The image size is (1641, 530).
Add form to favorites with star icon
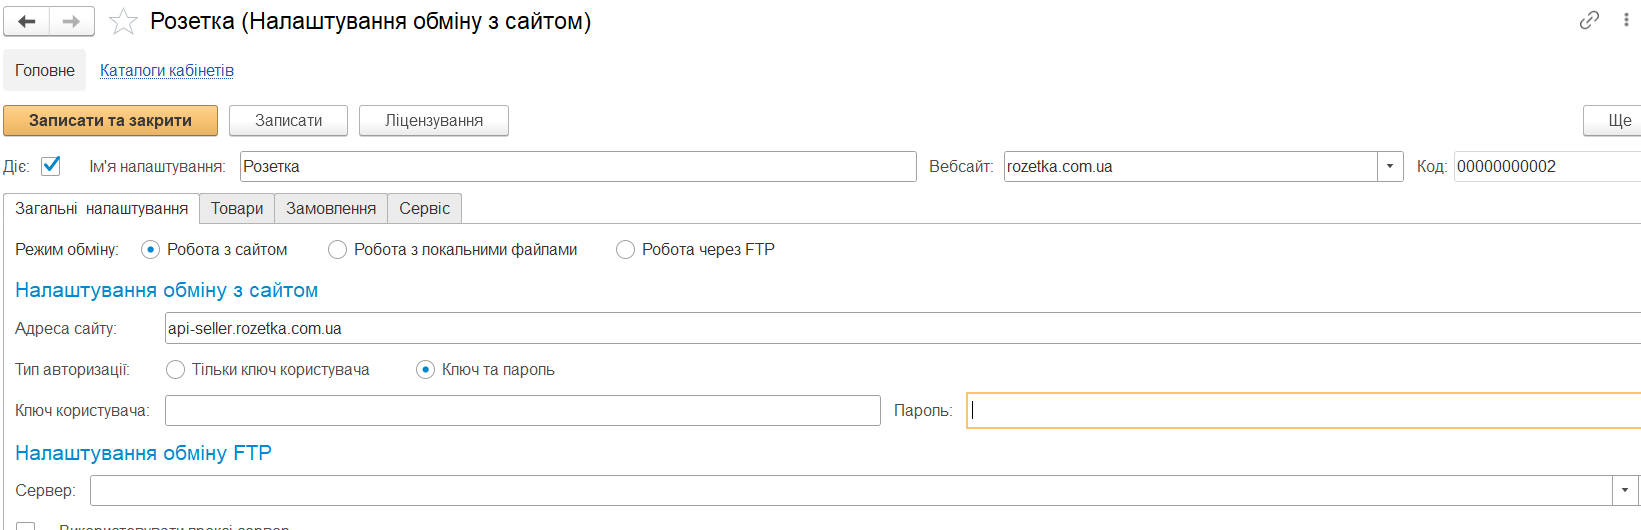pyautogui.click(x=123, y=21)
